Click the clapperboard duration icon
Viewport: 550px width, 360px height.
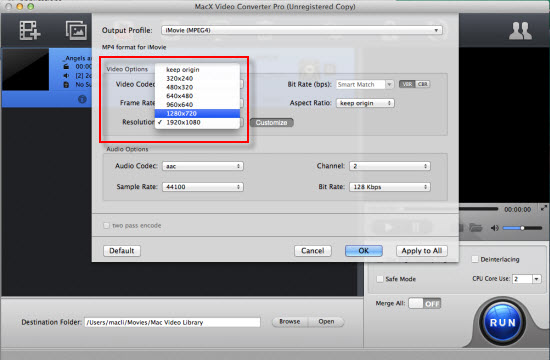pos(66,67)
